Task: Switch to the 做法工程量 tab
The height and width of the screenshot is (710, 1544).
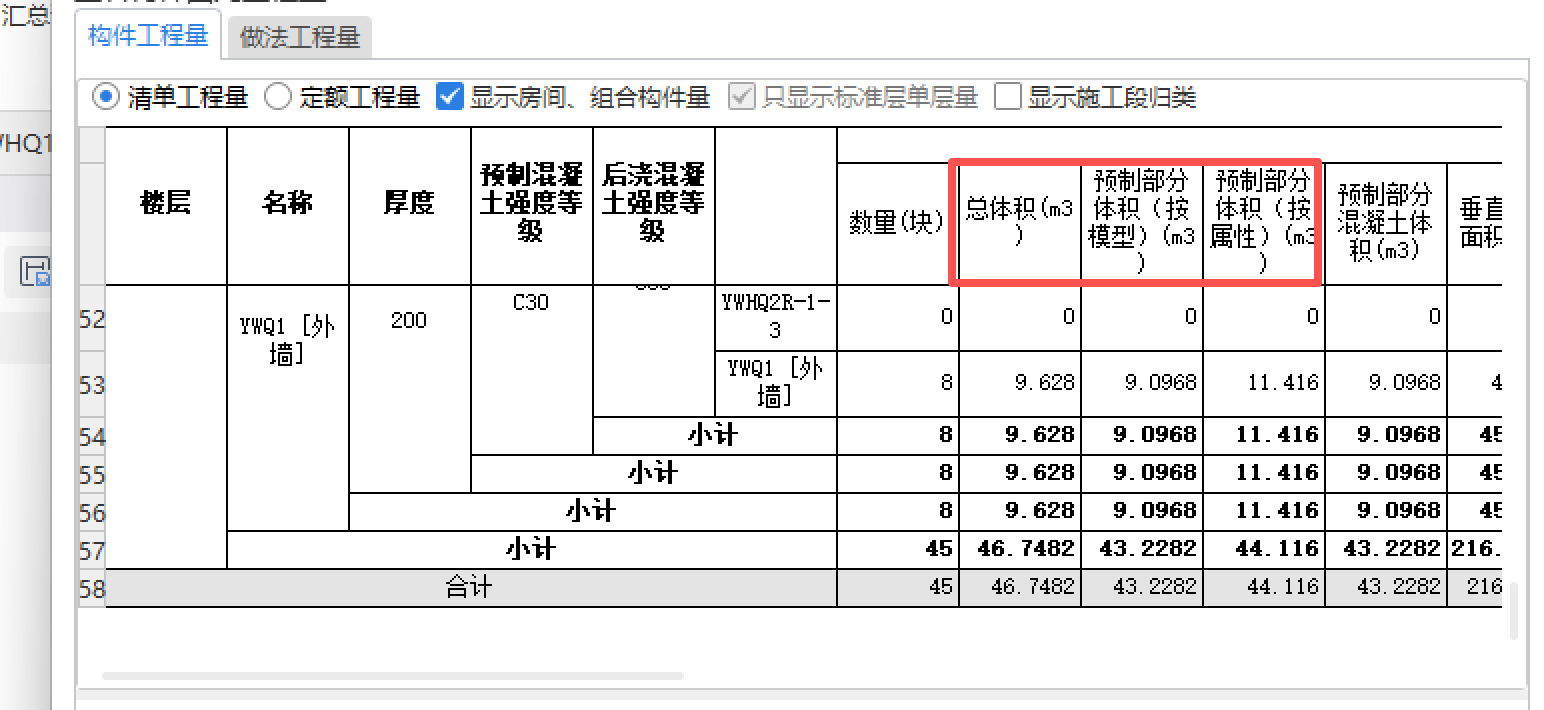Action: click(298, 36)
